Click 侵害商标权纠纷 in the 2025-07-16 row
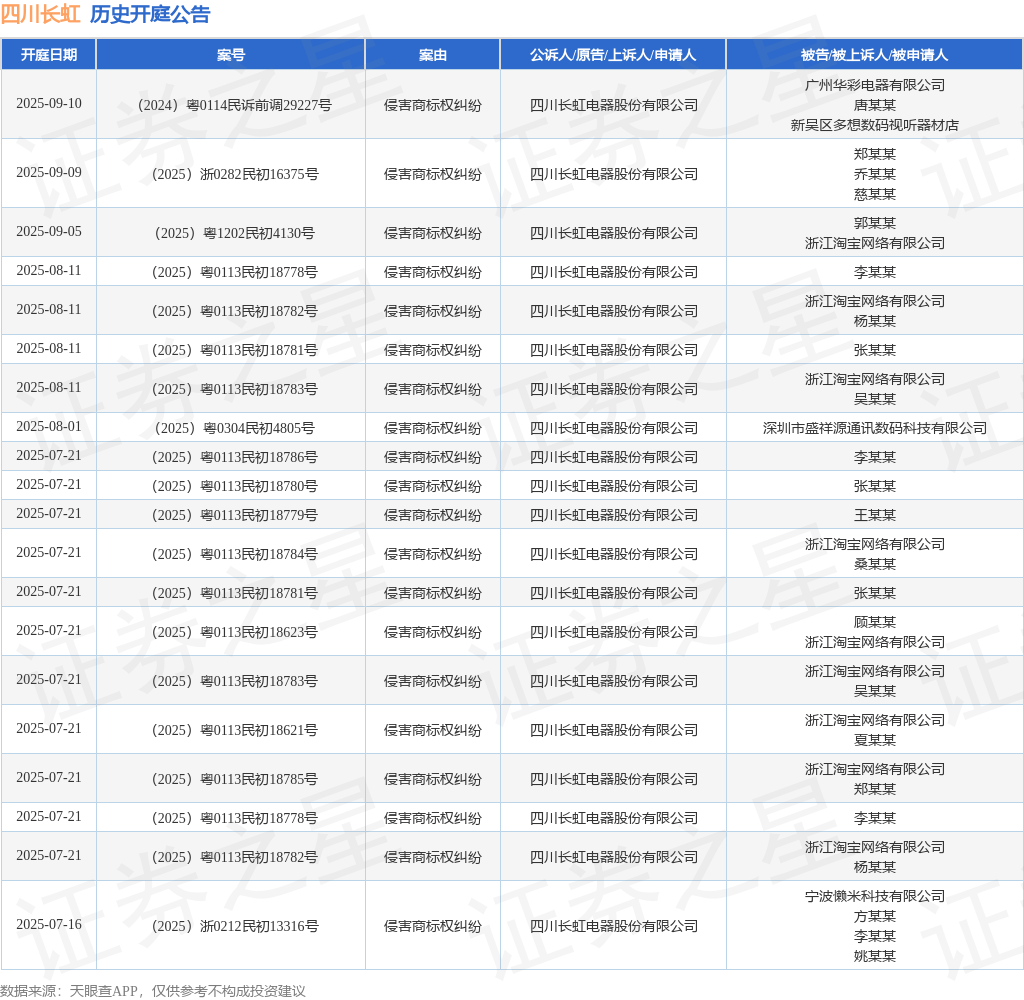This screenshot has width=1024, height=1000. click(432, 926)
